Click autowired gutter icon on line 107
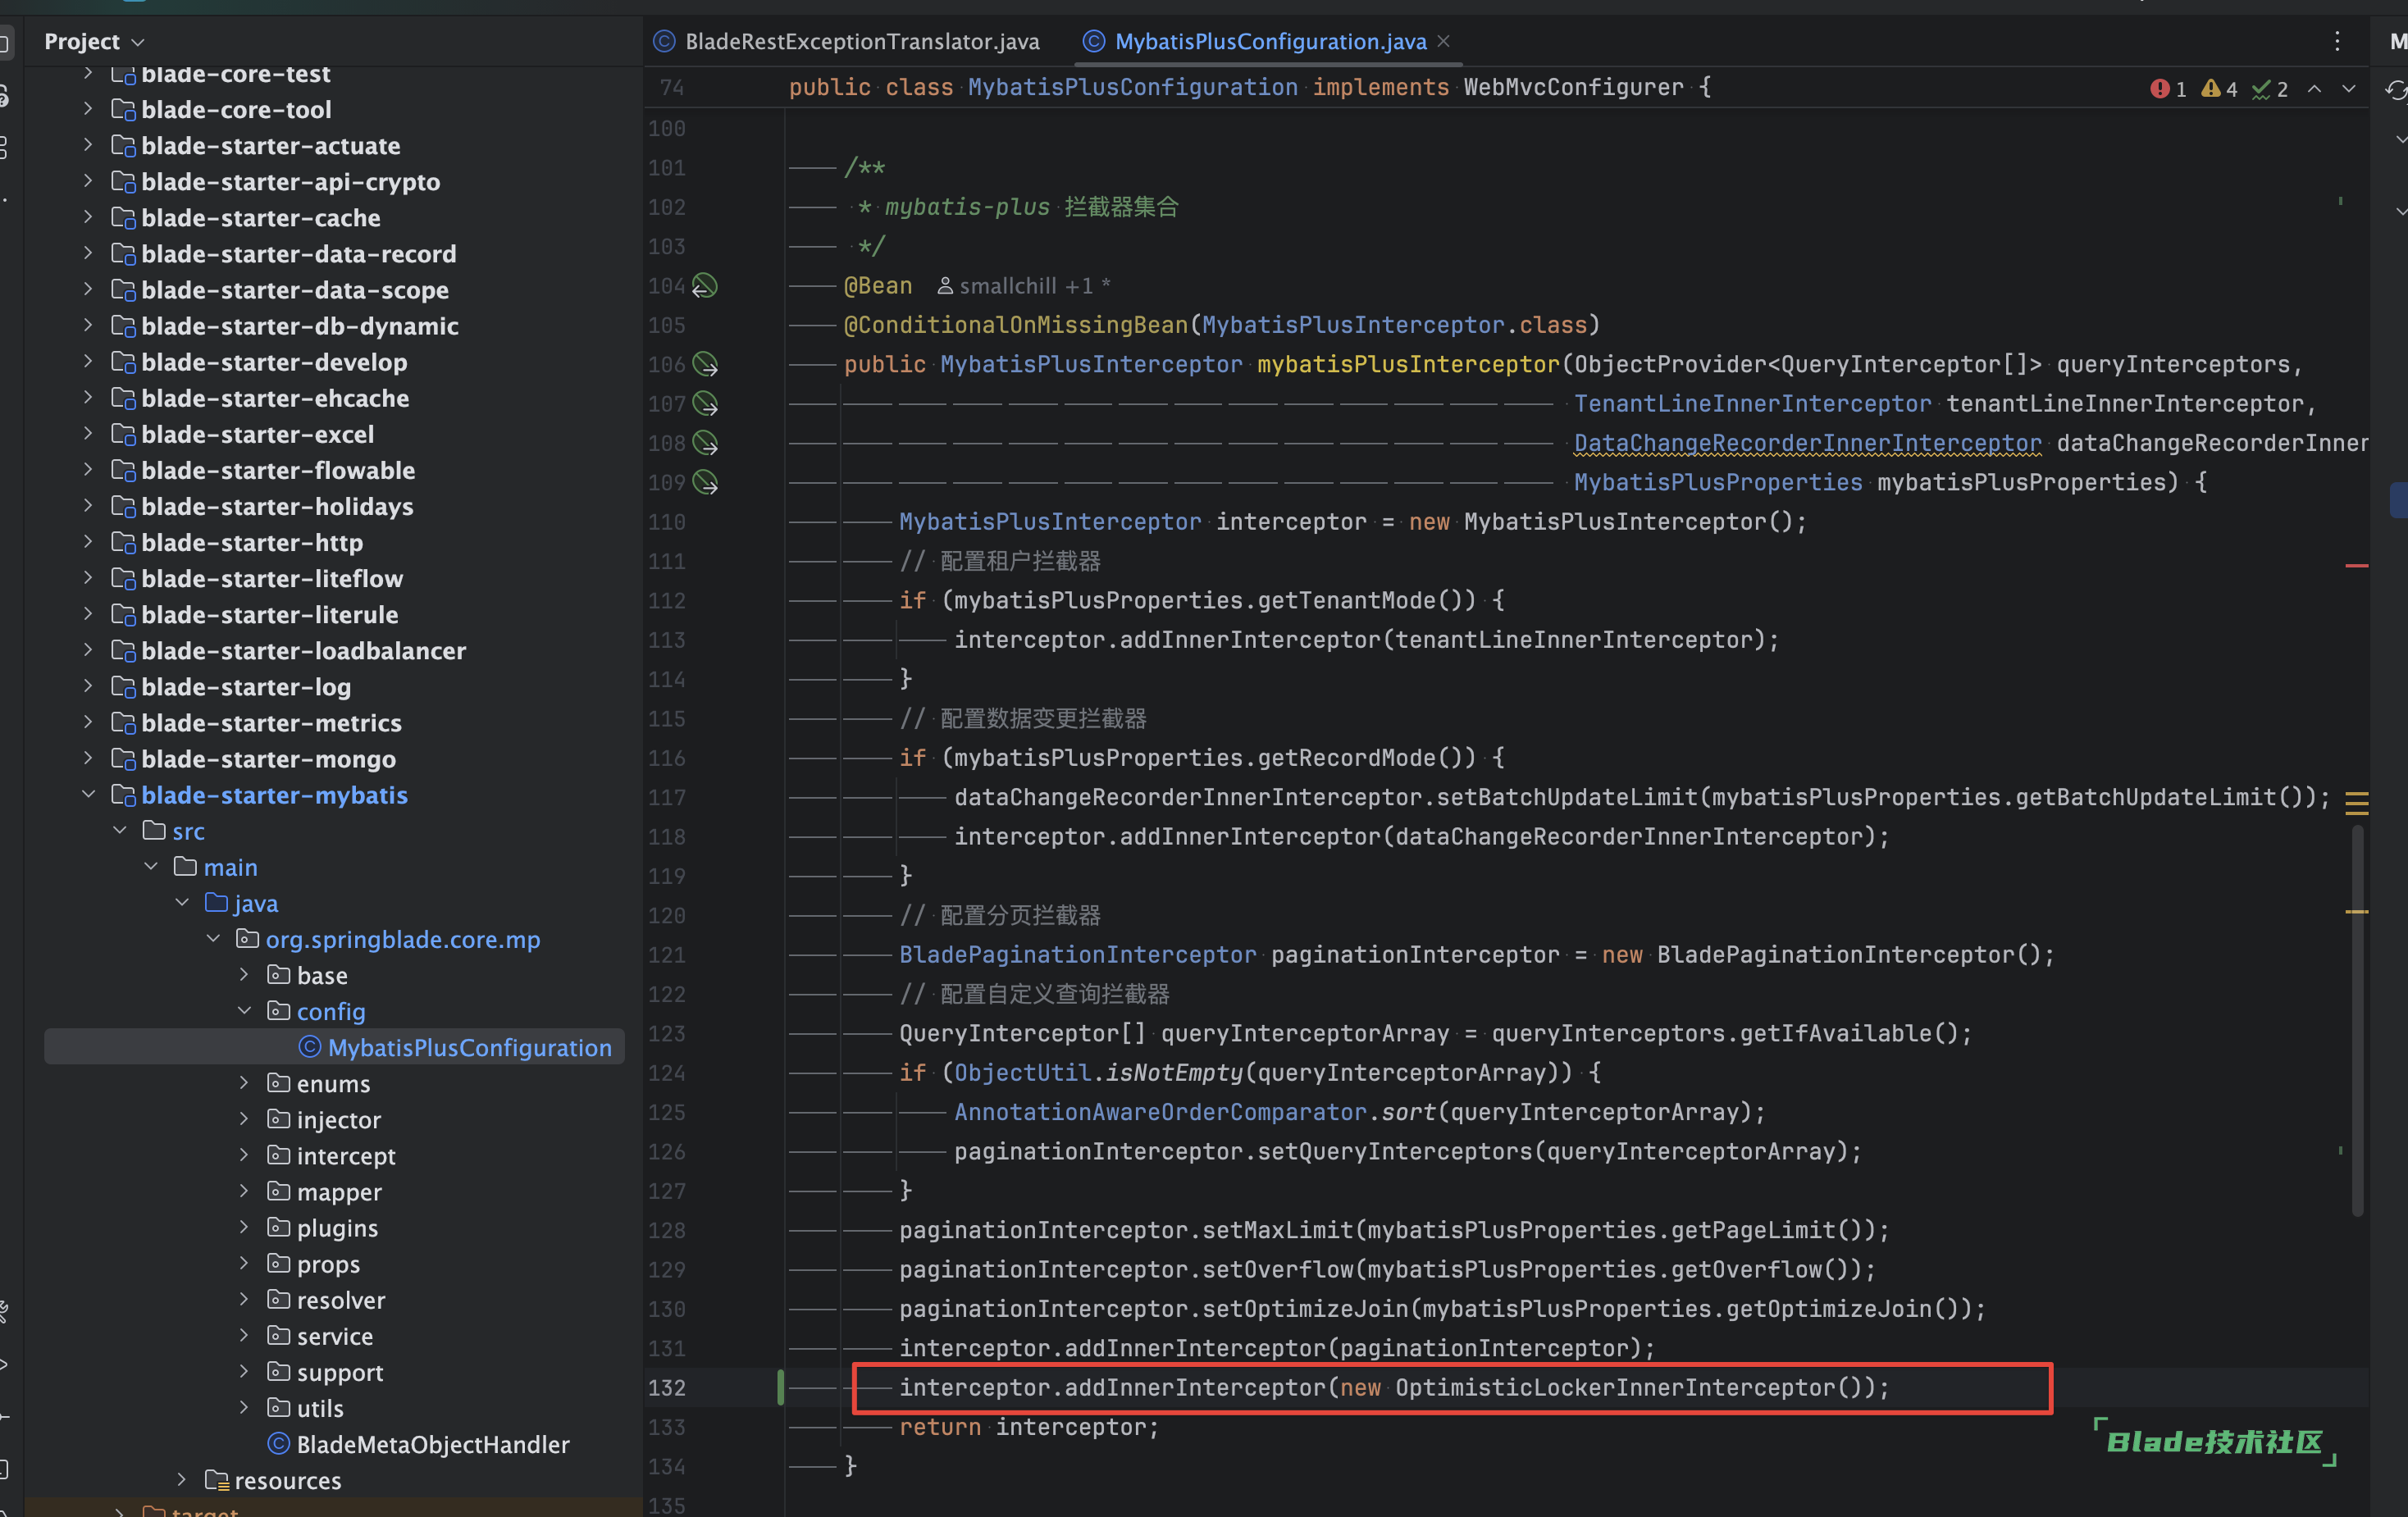 pos(705,404)
